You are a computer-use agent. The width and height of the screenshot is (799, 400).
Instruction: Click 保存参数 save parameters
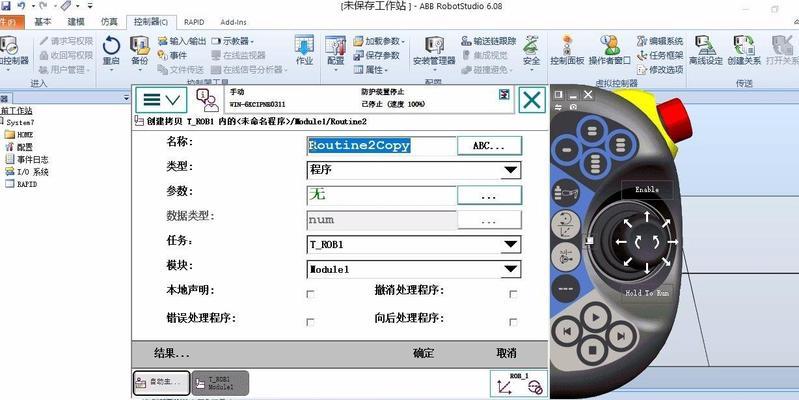coord(377,55)
